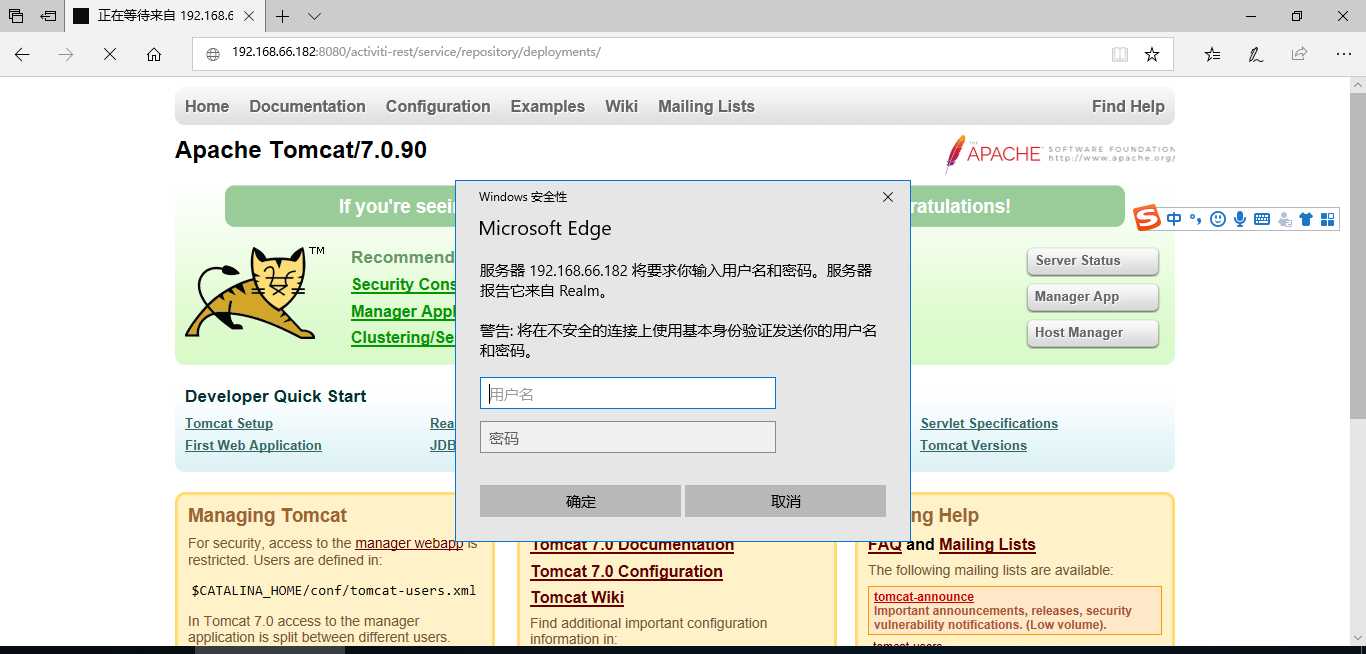Open Documentation in Tomcat nav bar
This screenshot has height=654, width=1366.
coord(307,106)
